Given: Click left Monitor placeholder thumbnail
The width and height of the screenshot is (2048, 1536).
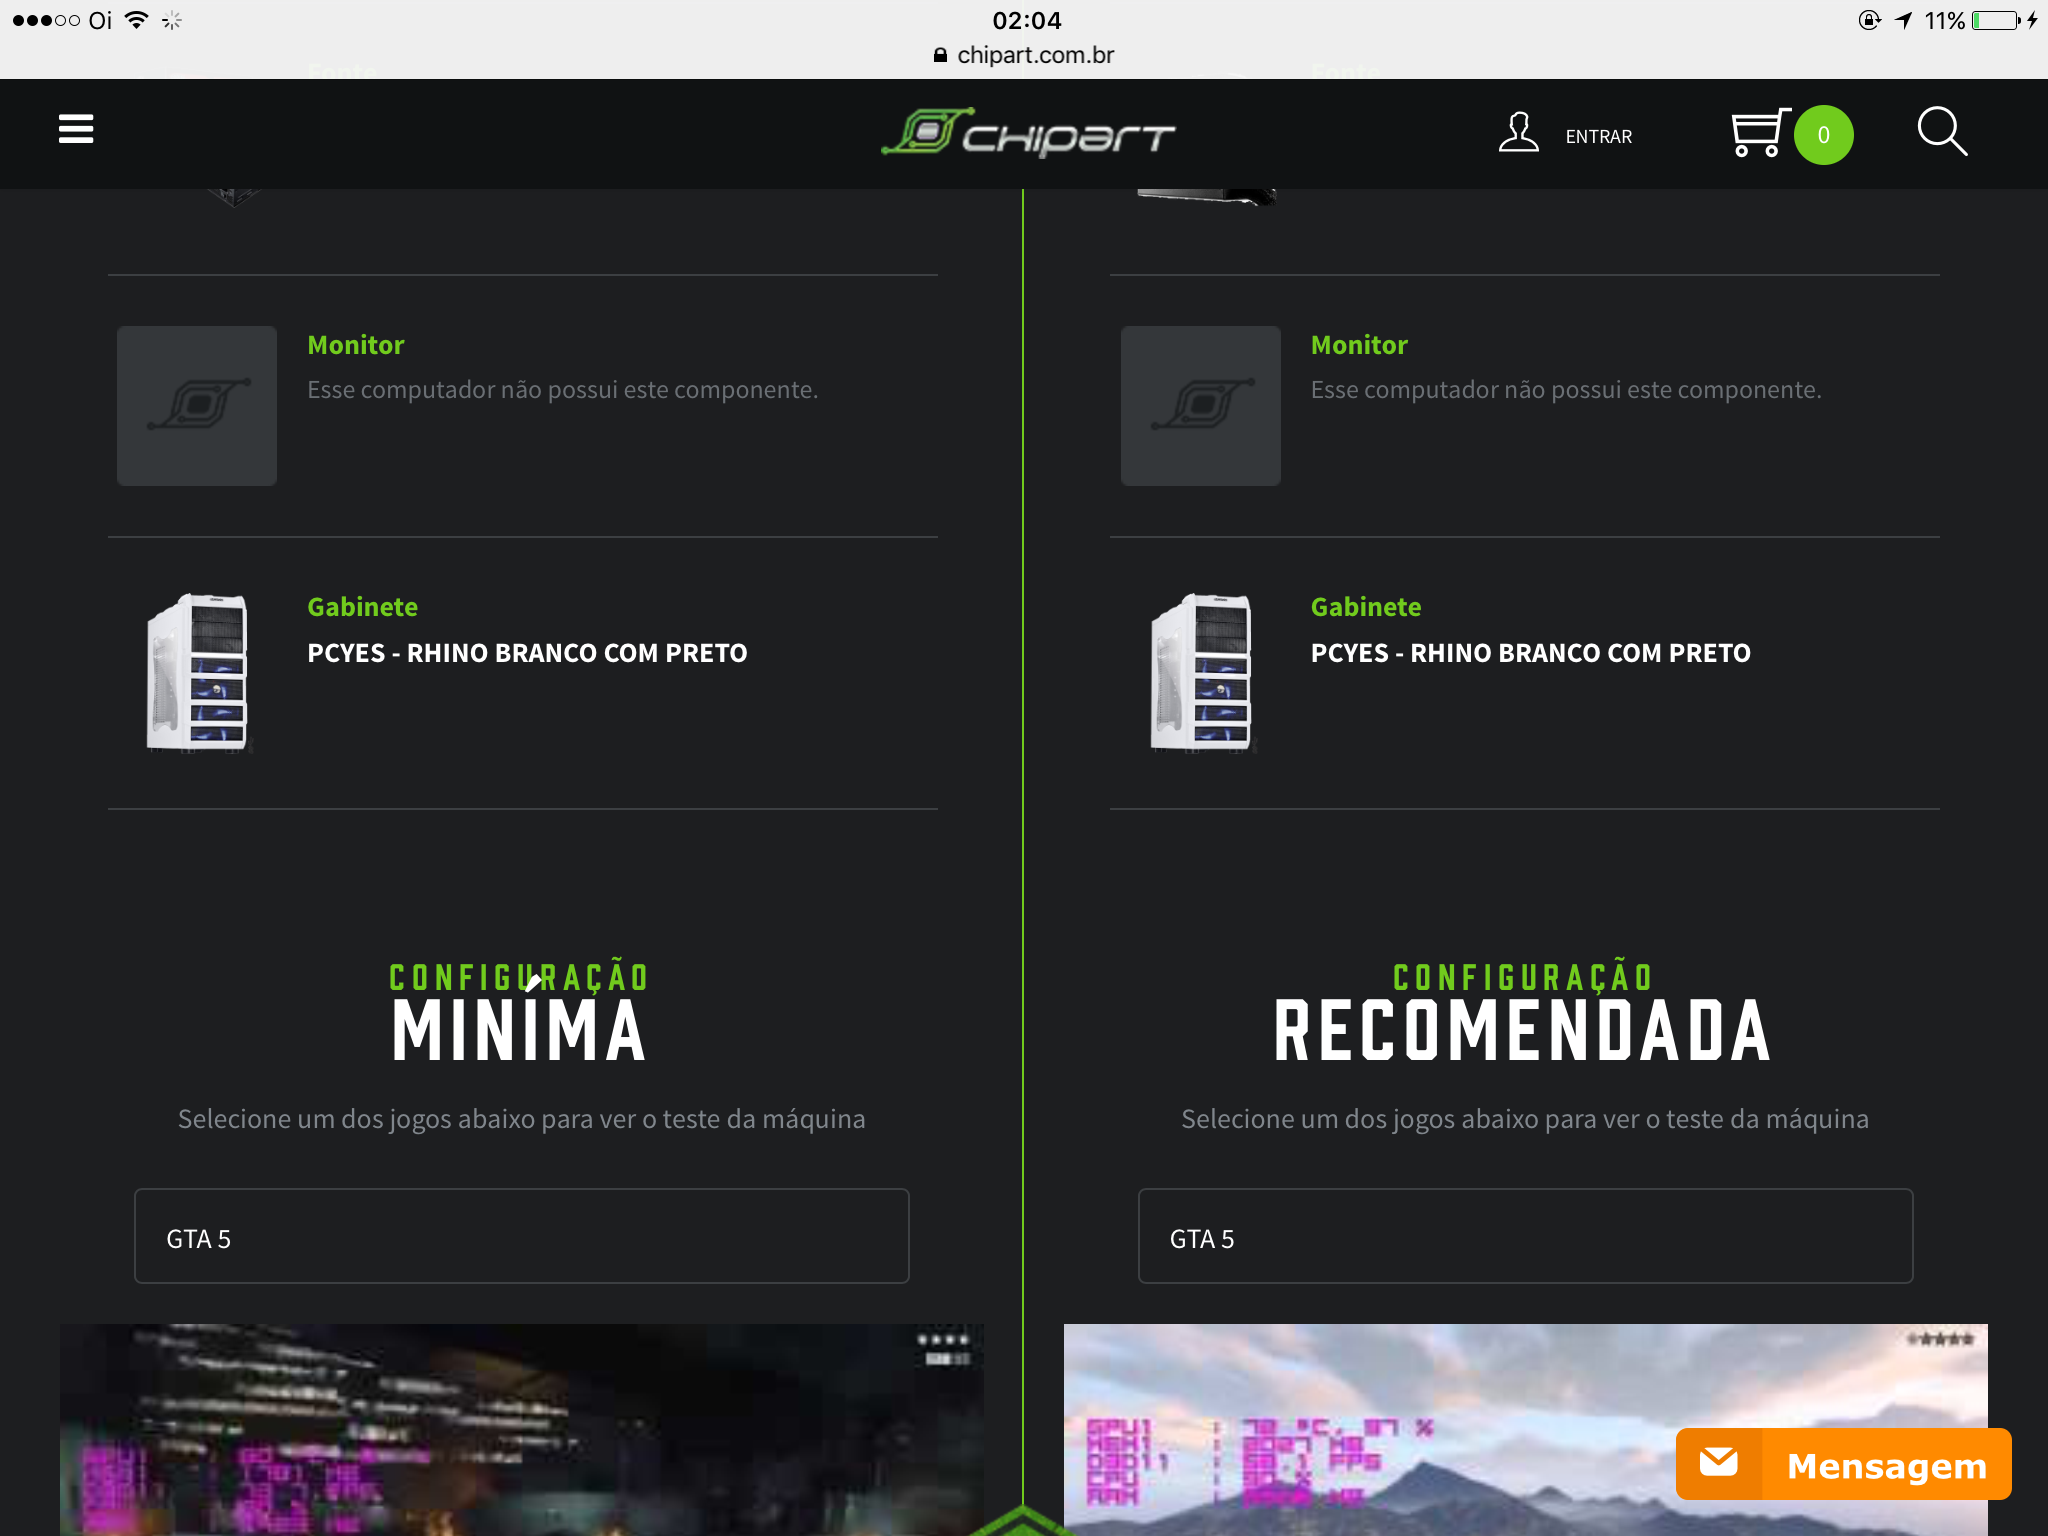Looking at the screenshot, I should pos(197,406).
